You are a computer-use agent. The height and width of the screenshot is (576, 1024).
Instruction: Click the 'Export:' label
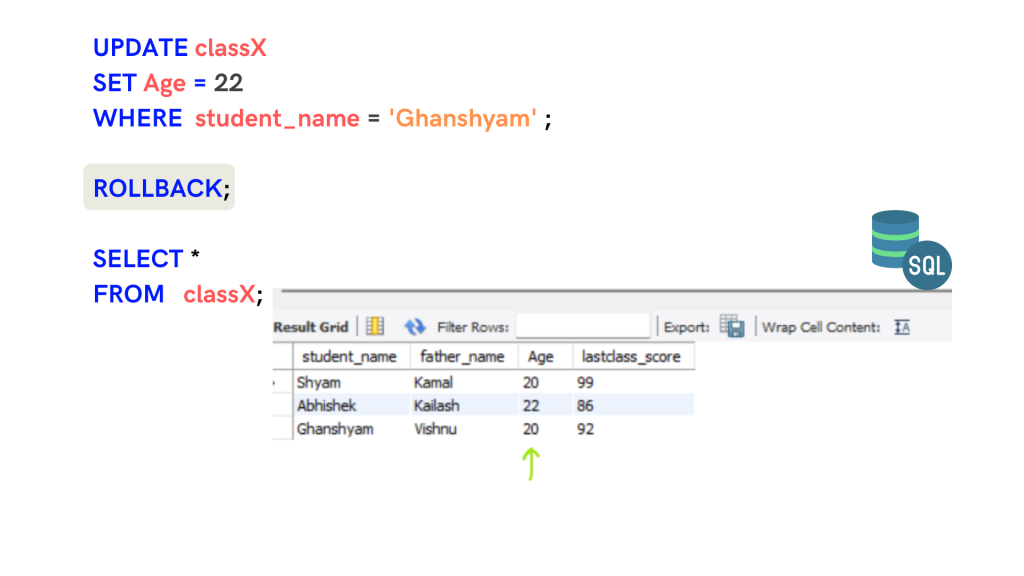click(x=686, y=327)
